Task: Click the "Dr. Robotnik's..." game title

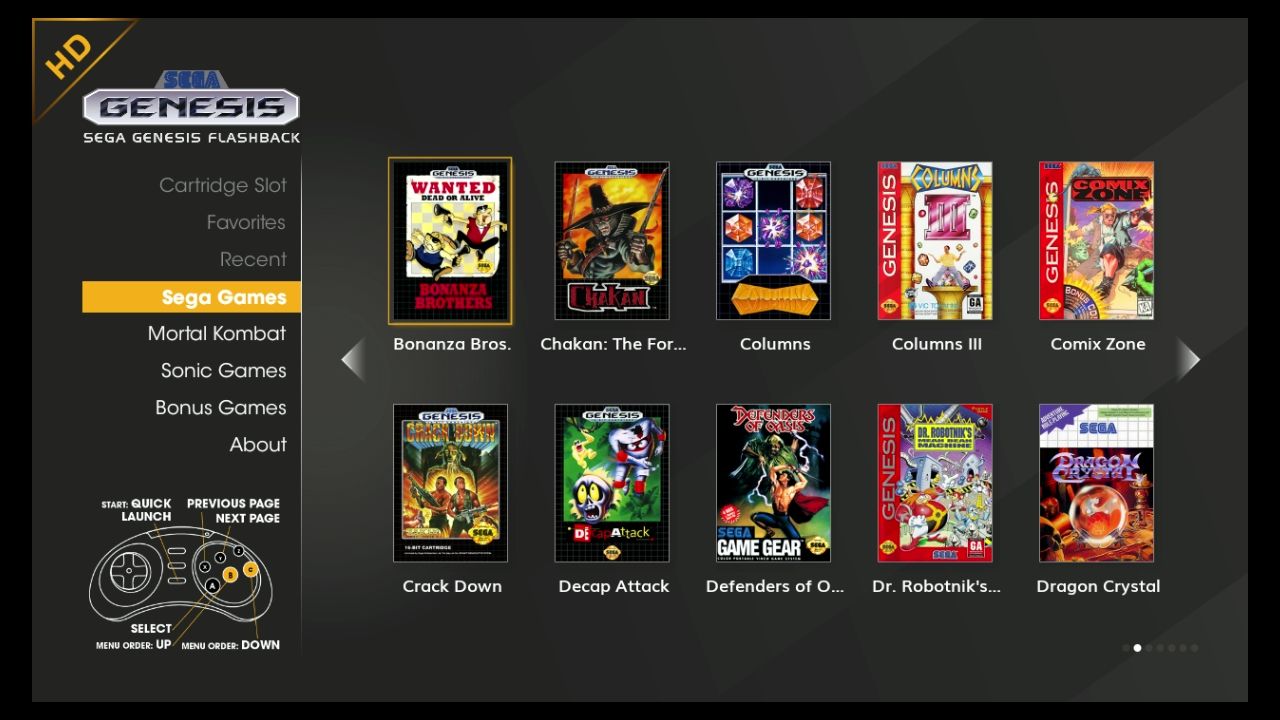Action: 936,586
